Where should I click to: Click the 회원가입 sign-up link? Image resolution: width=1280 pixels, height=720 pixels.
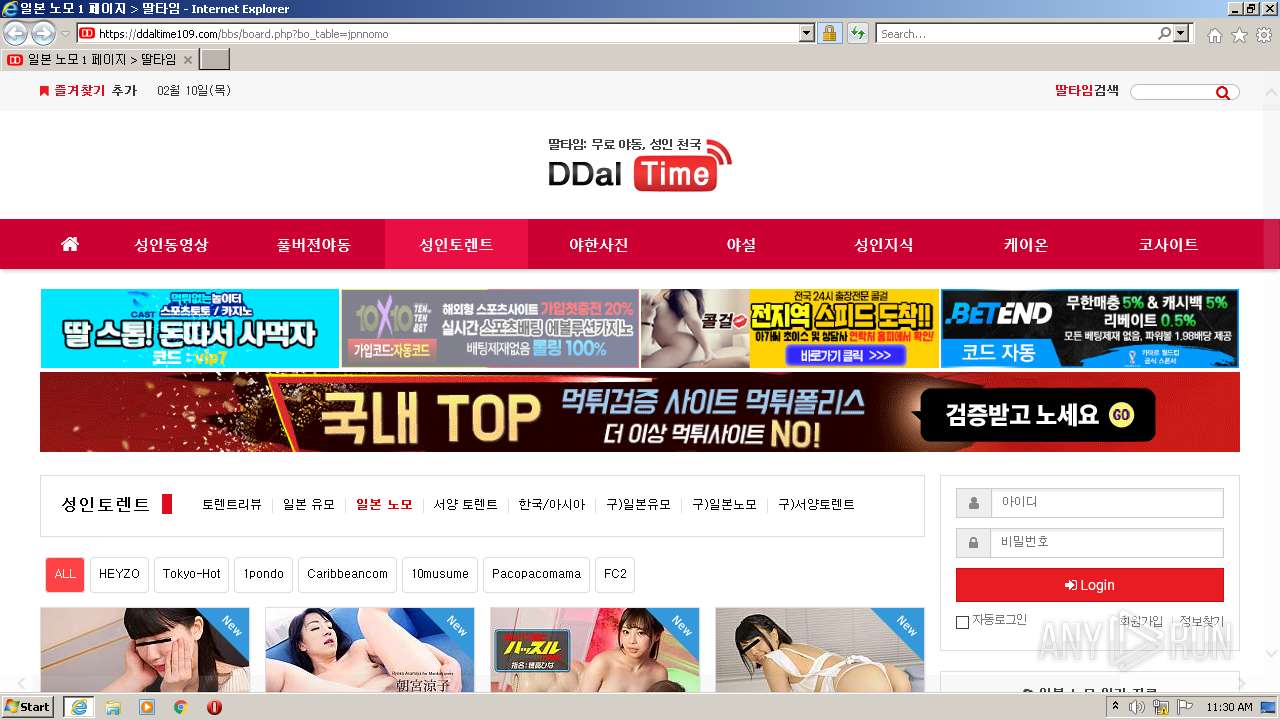click(x=1141, y=621)
